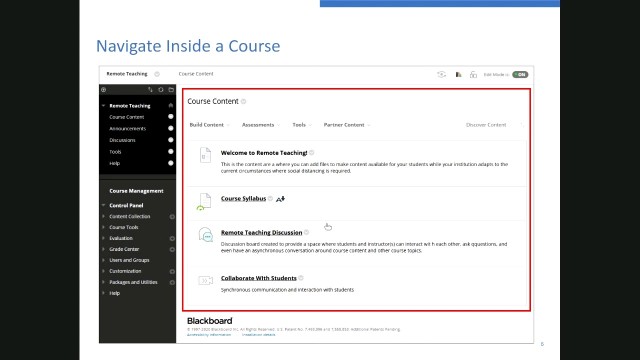
Task: Collapse the Control Panel section
Action: point(103,205)
